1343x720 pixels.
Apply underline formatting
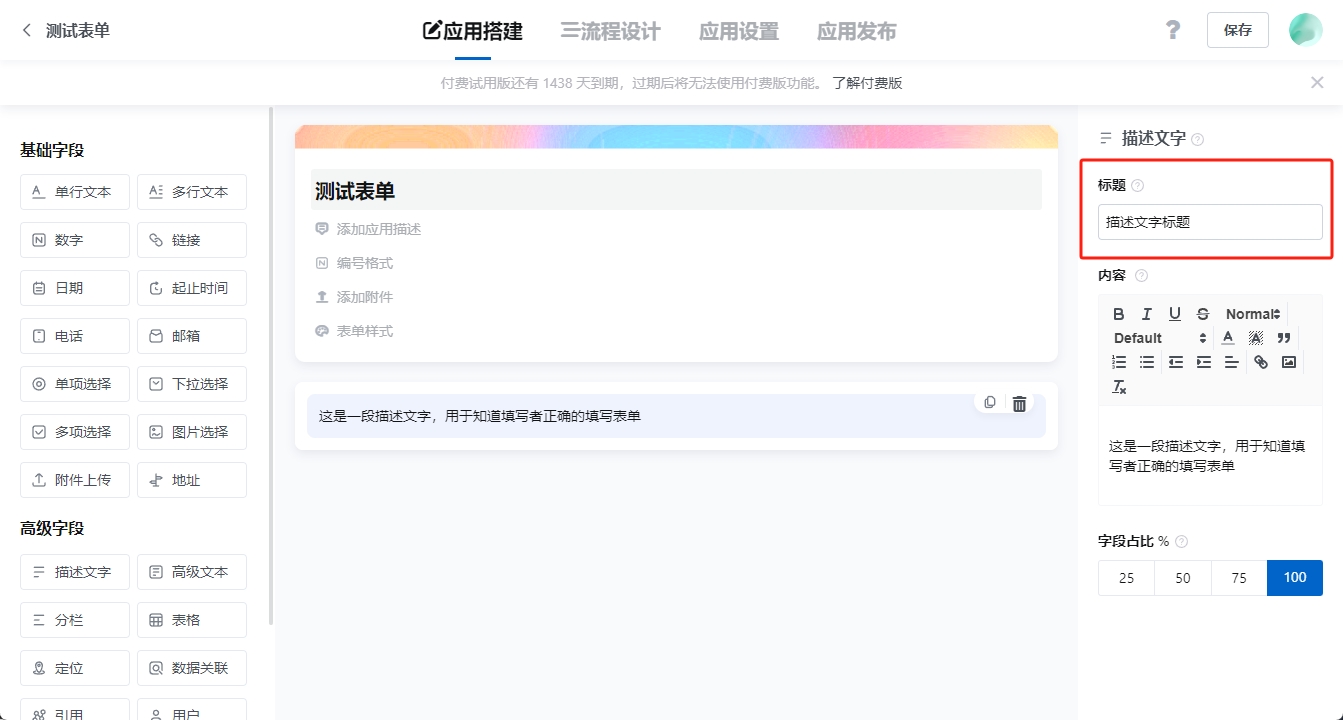click(x=1172, y=313)
